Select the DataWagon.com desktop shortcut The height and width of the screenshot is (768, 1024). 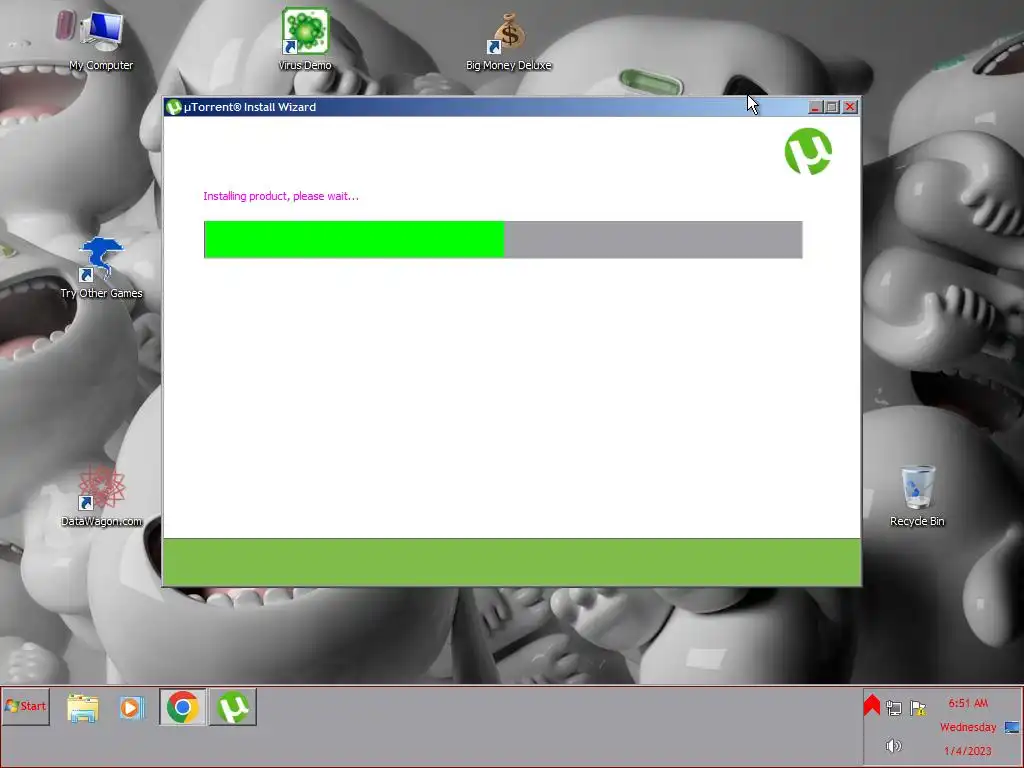pyautogui.click(x=101, y=496)
